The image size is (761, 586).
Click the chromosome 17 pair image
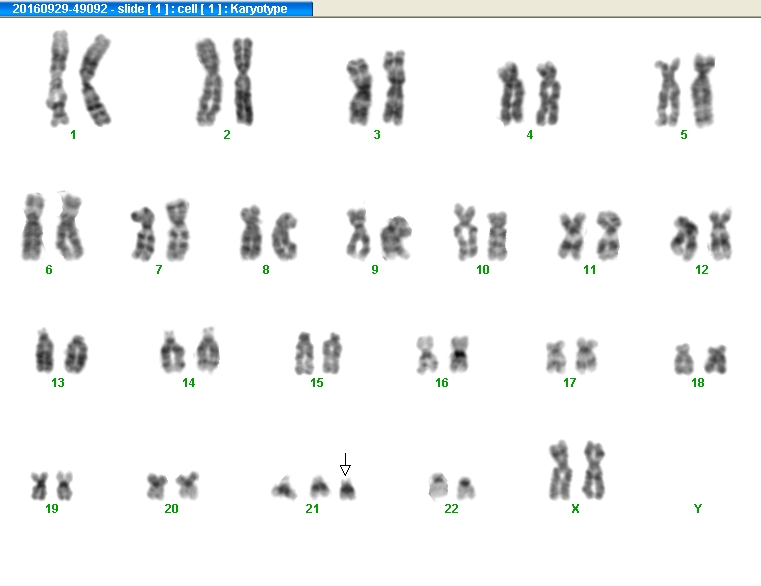pos(571,356)
